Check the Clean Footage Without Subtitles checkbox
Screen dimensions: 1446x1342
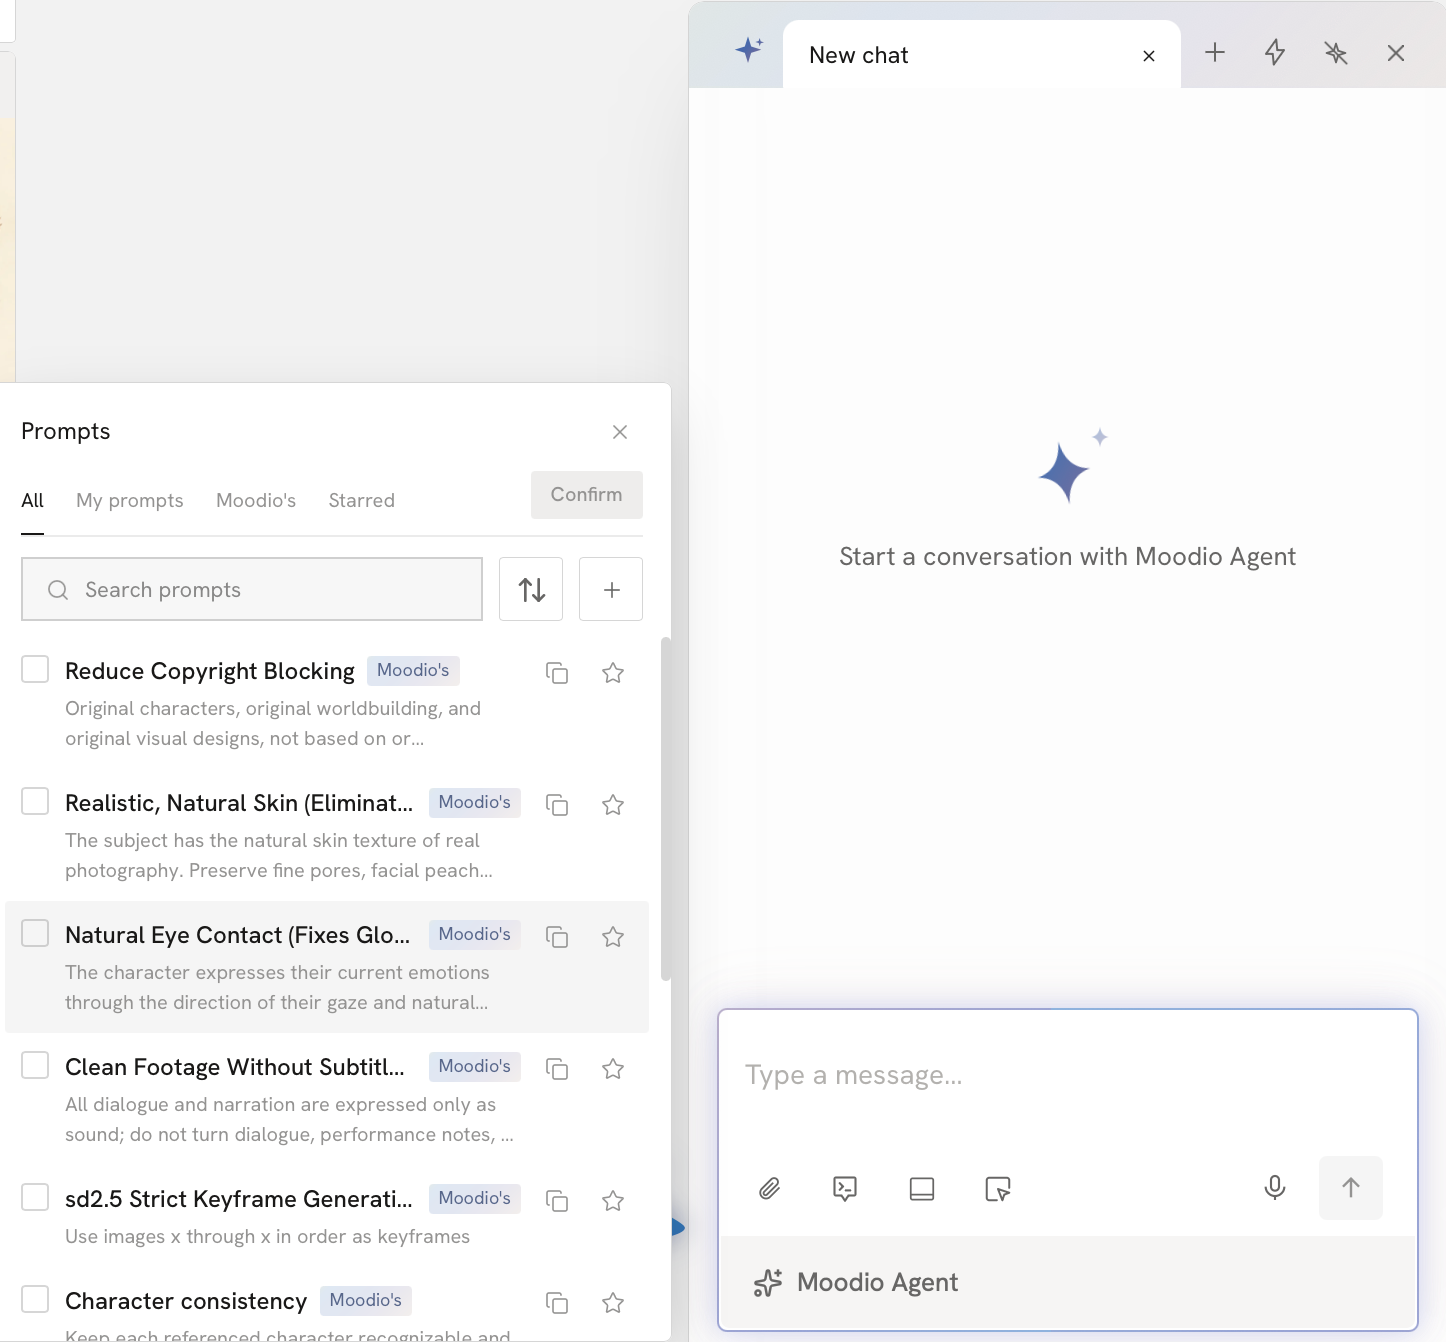(35, 1065)
